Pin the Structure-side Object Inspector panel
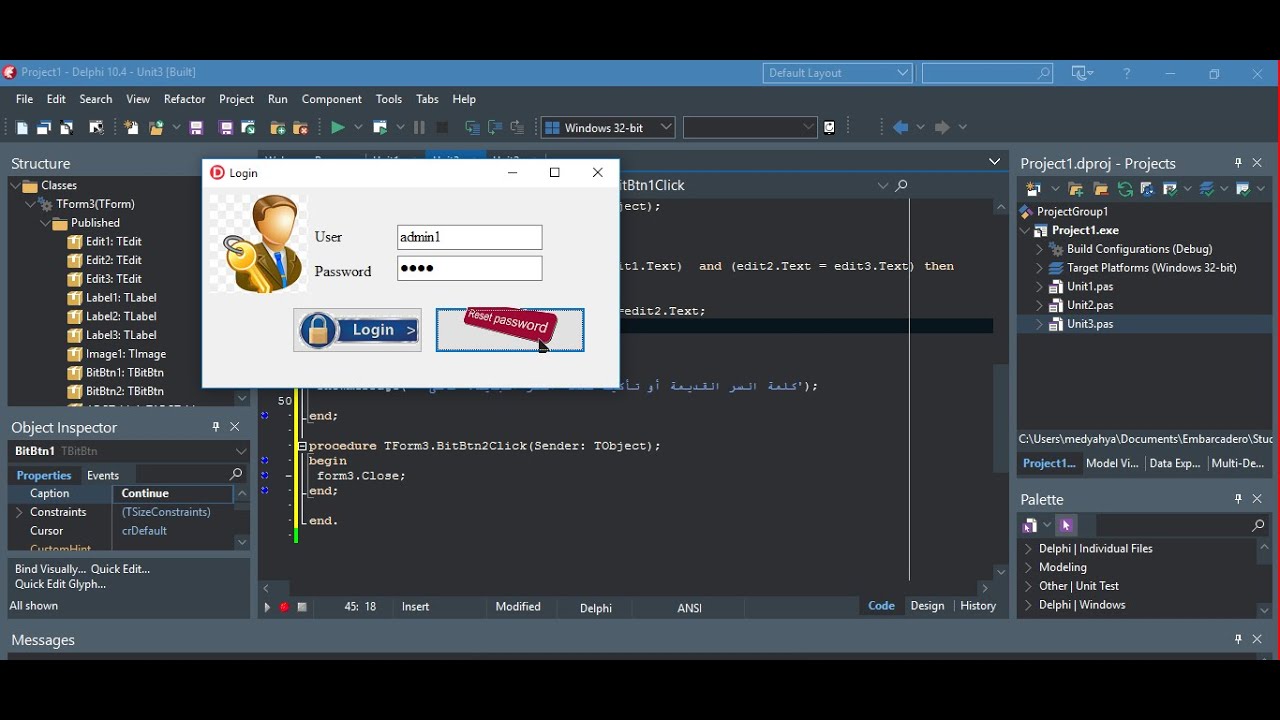This screenshot has width=1280, height=720. 216,428
